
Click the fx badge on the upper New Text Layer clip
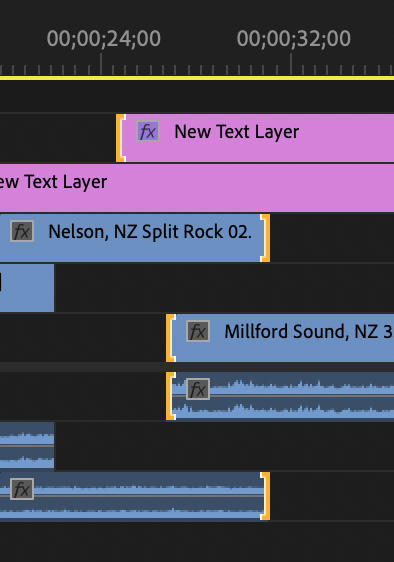148,131
